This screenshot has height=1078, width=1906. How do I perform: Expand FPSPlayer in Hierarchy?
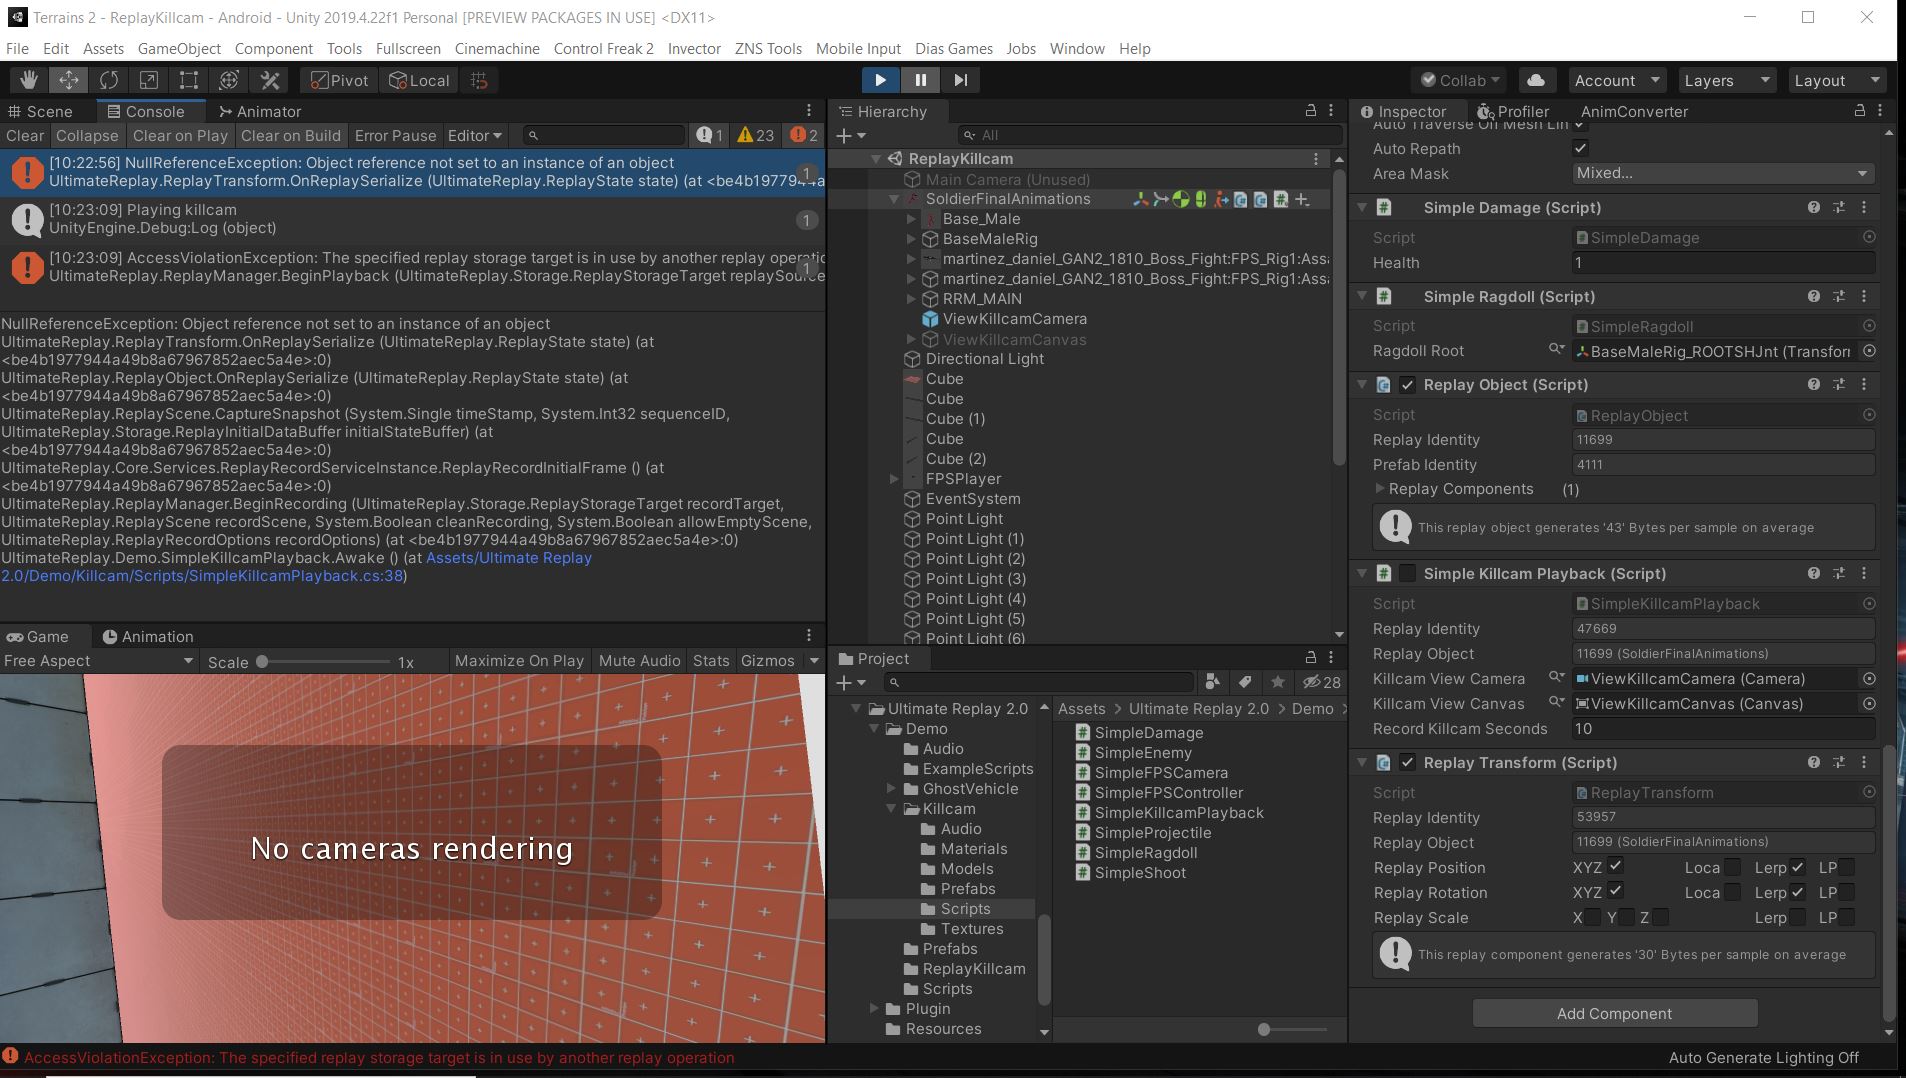(894, 479)
